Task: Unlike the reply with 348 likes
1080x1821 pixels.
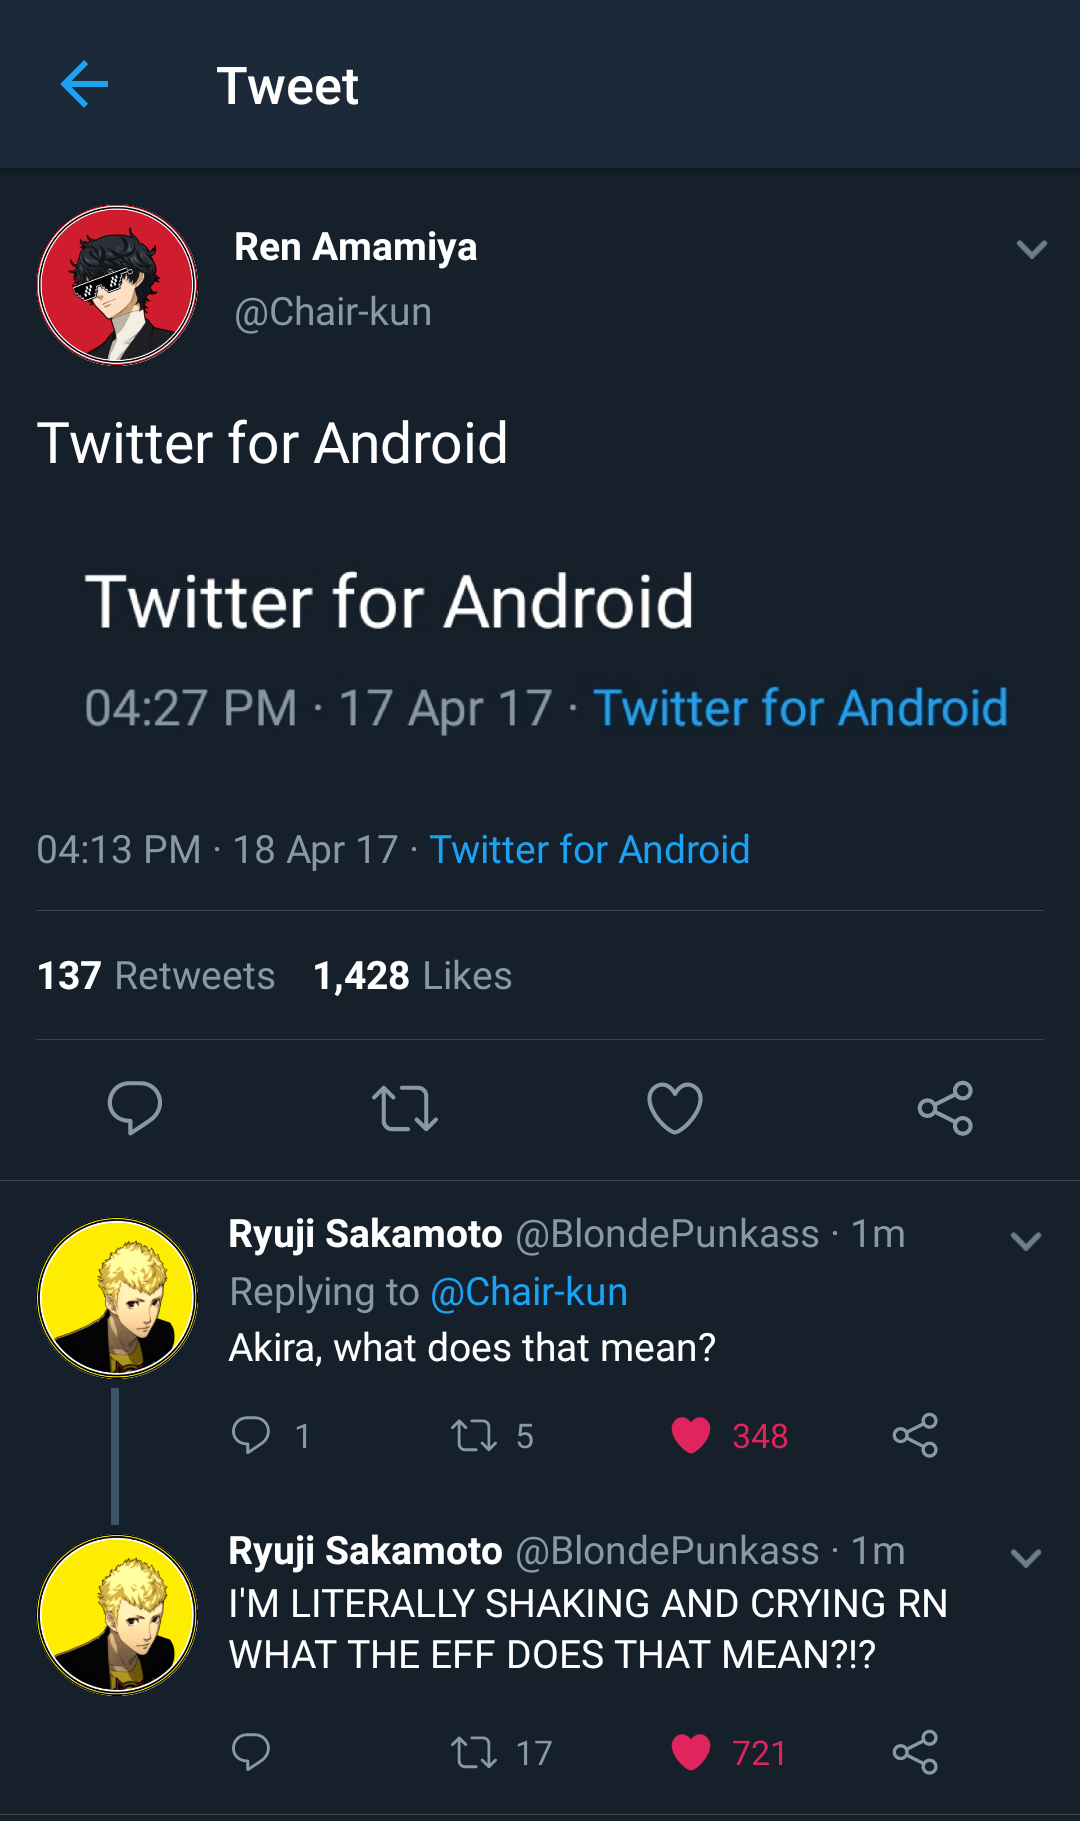Action: point(691,1436)
